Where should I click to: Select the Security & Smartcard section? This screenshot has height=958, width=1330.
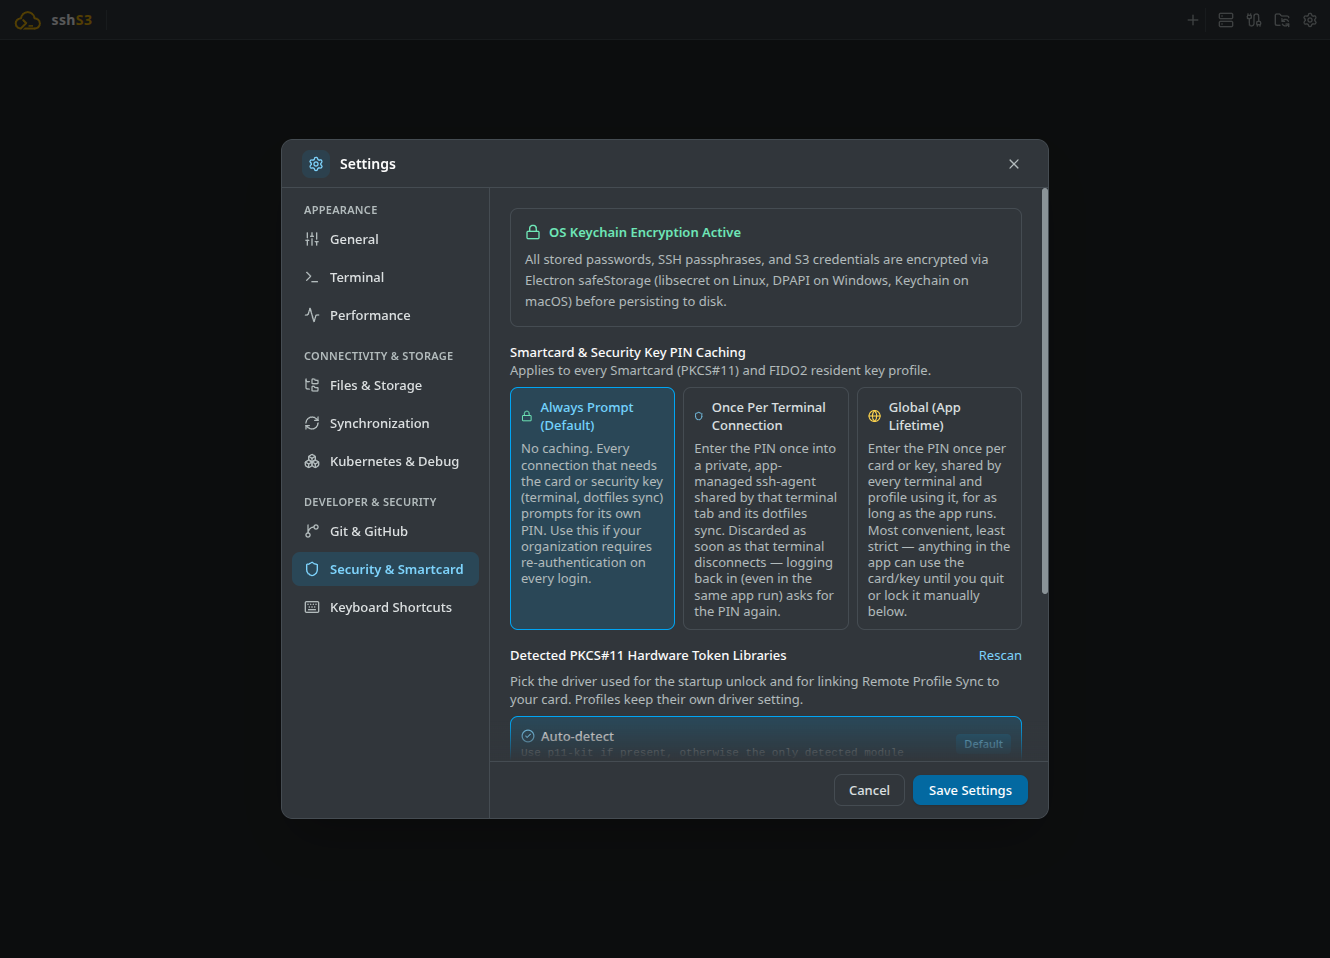click(x=385, y=569)
